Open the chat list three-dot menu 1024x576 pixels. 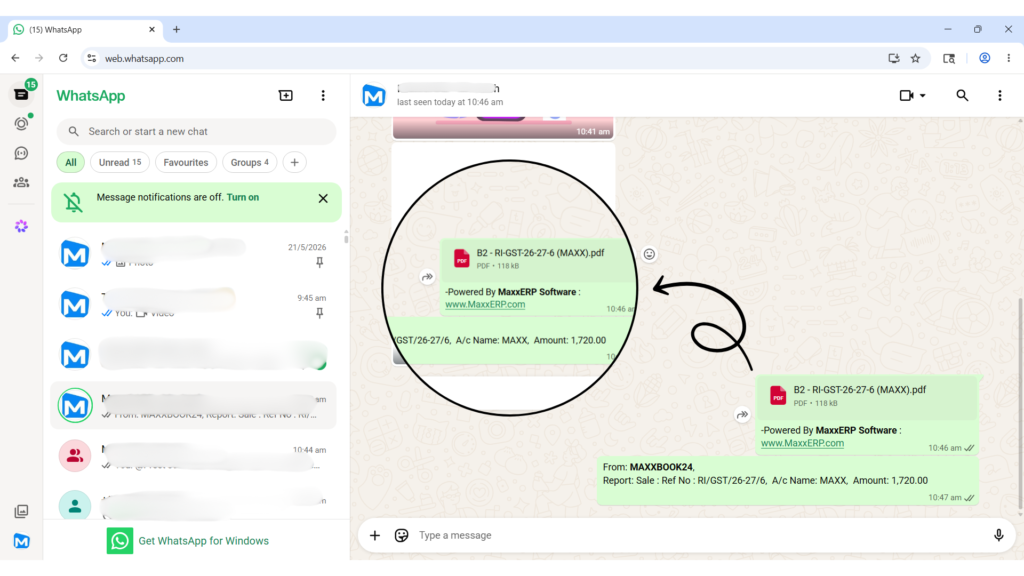(x=323, y=95)
